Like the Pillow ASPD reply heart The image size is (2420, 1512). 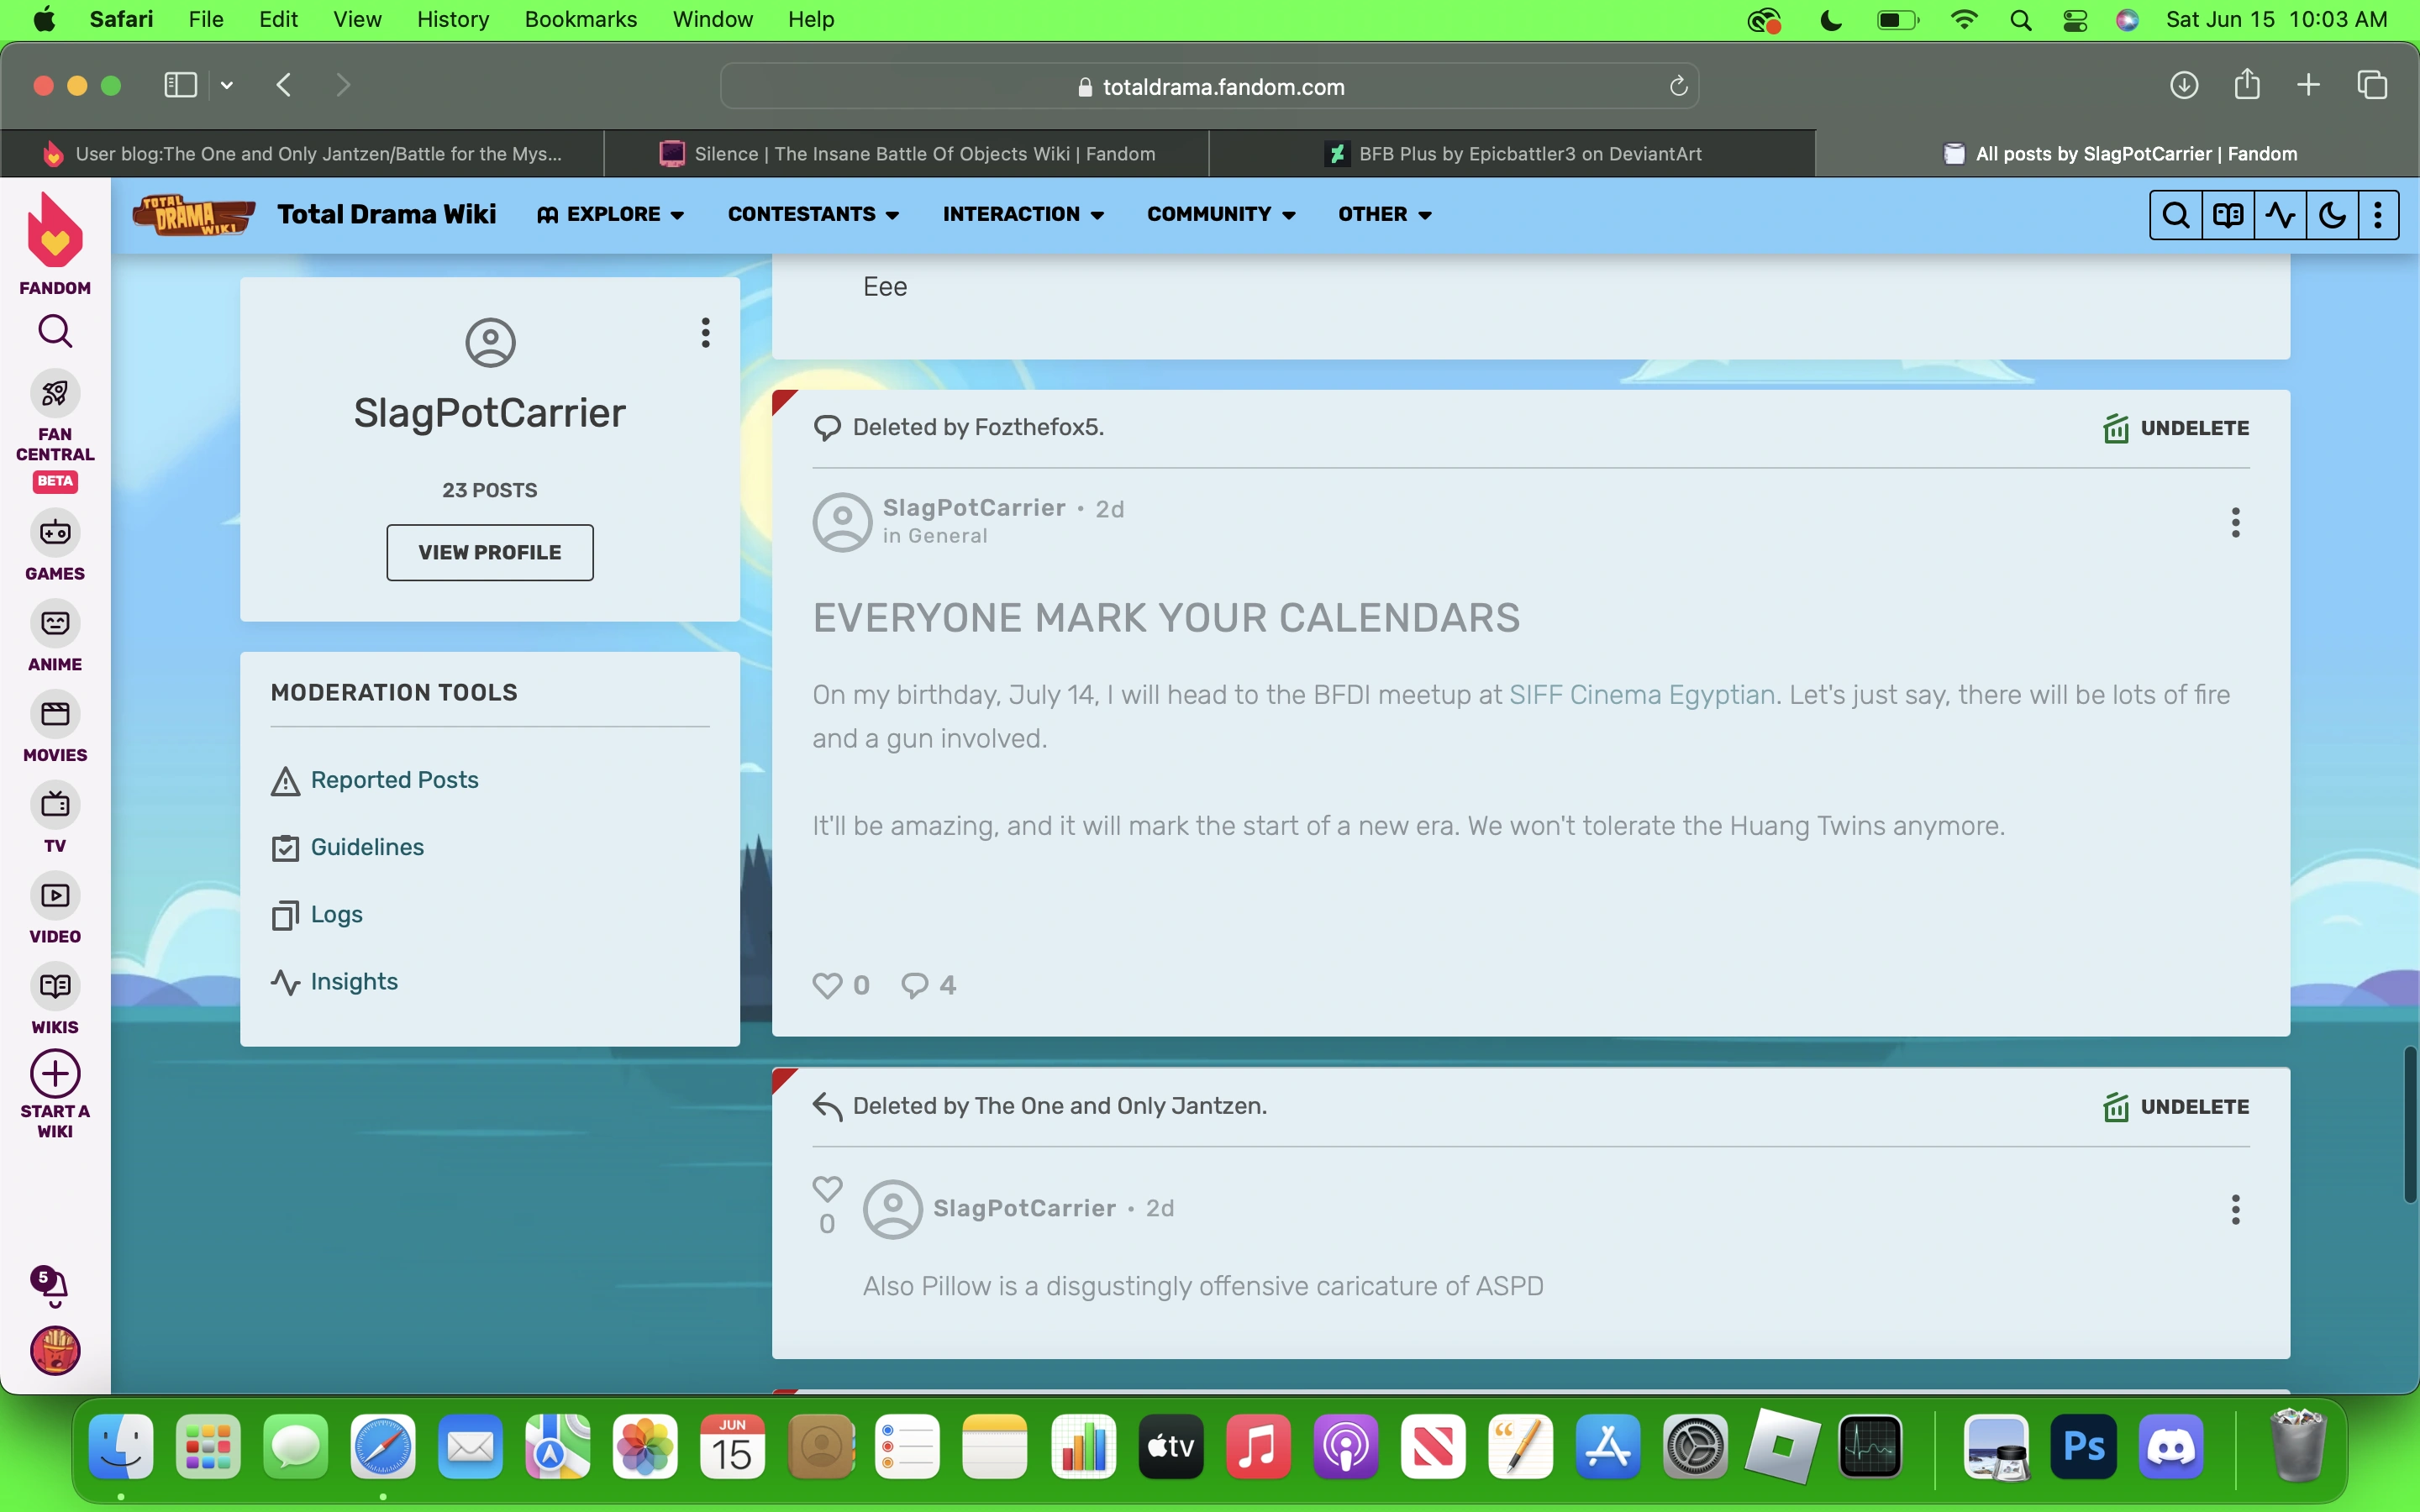[x=827, y=1189]
